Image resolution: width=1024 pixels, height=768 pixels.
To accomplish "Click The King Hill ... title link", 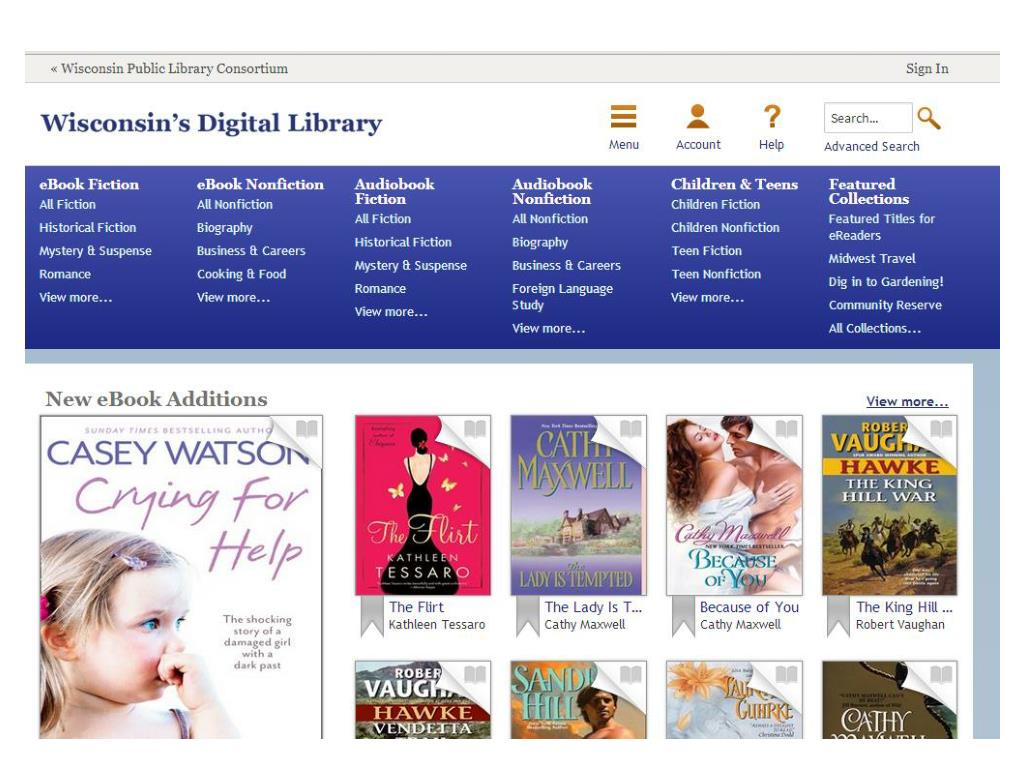I will click(904, 607).
